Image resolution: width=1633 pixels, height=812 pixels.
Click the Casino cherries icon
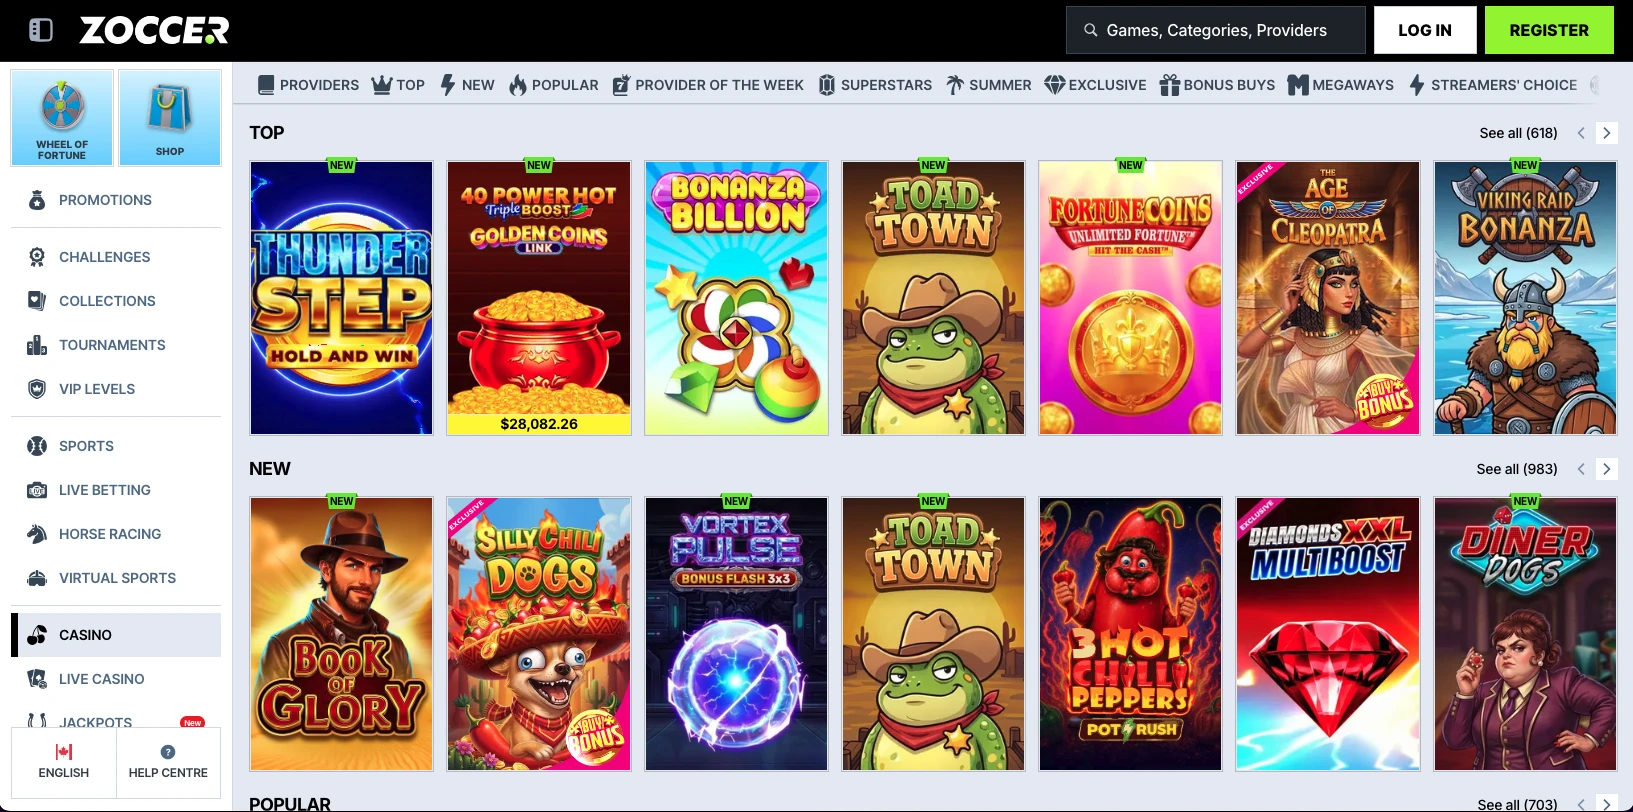coord(37,635)
